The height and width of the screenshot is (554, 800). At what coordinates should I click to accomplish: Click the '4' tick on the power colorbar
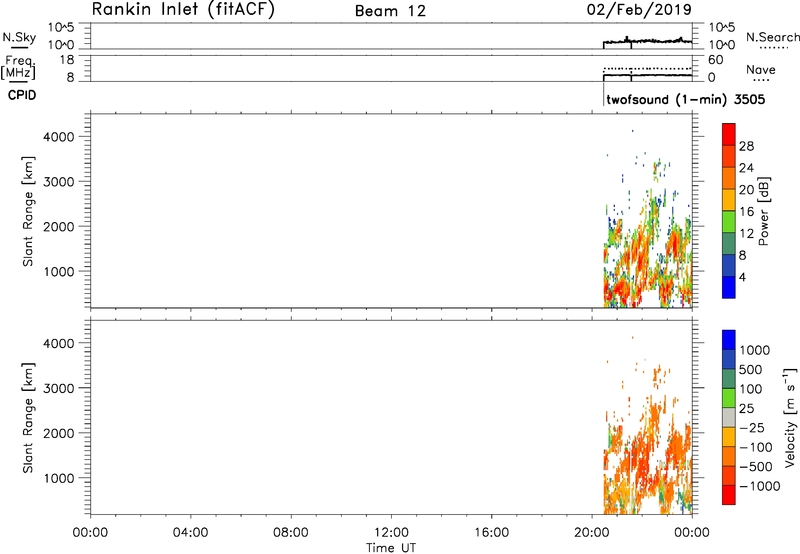click(742, 277)
